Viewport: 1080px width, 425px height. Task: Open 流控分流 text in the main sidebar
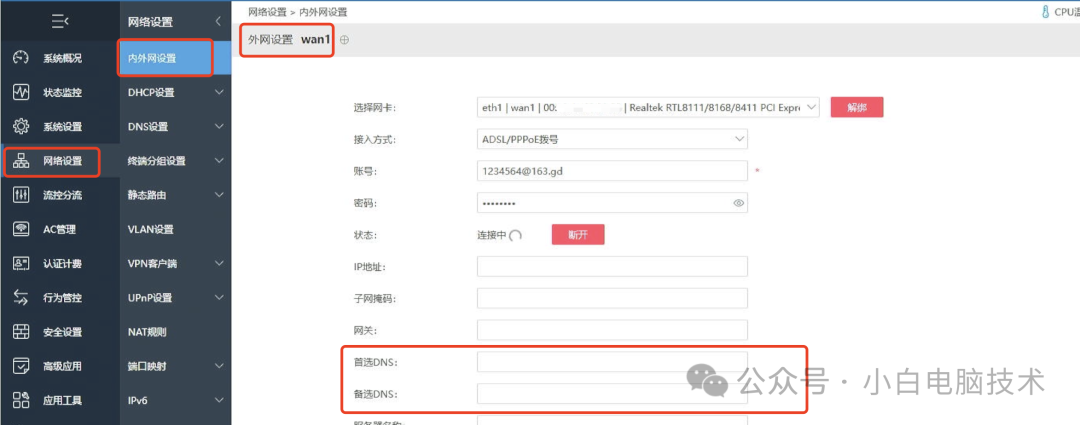tap(62, 195)
